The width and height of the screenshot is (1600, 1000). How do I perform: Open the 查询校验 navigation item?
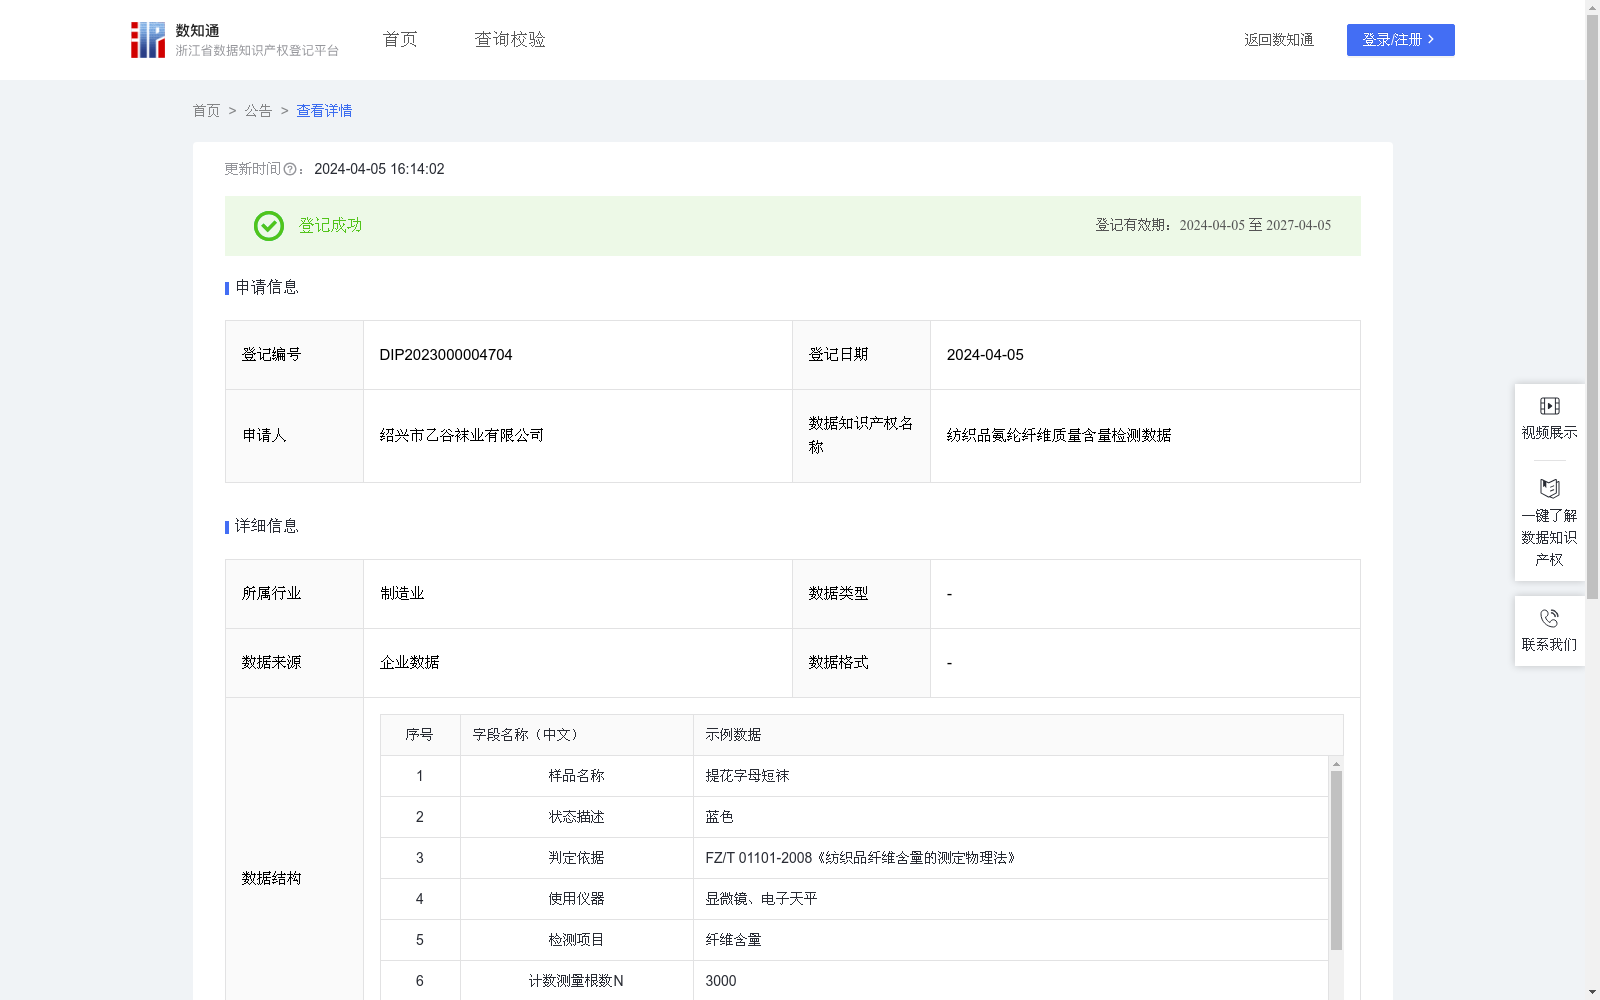click(509, 39)
